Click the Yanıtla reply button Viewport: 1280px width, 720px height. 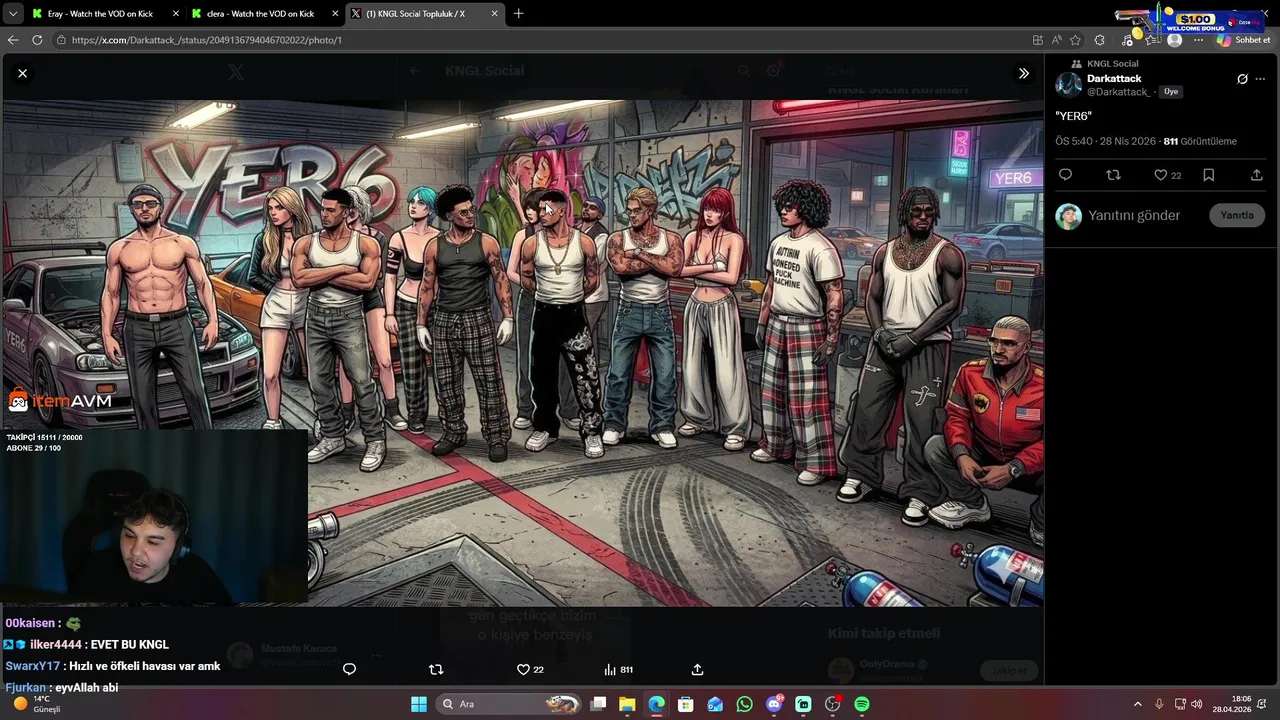[1237, 215]
